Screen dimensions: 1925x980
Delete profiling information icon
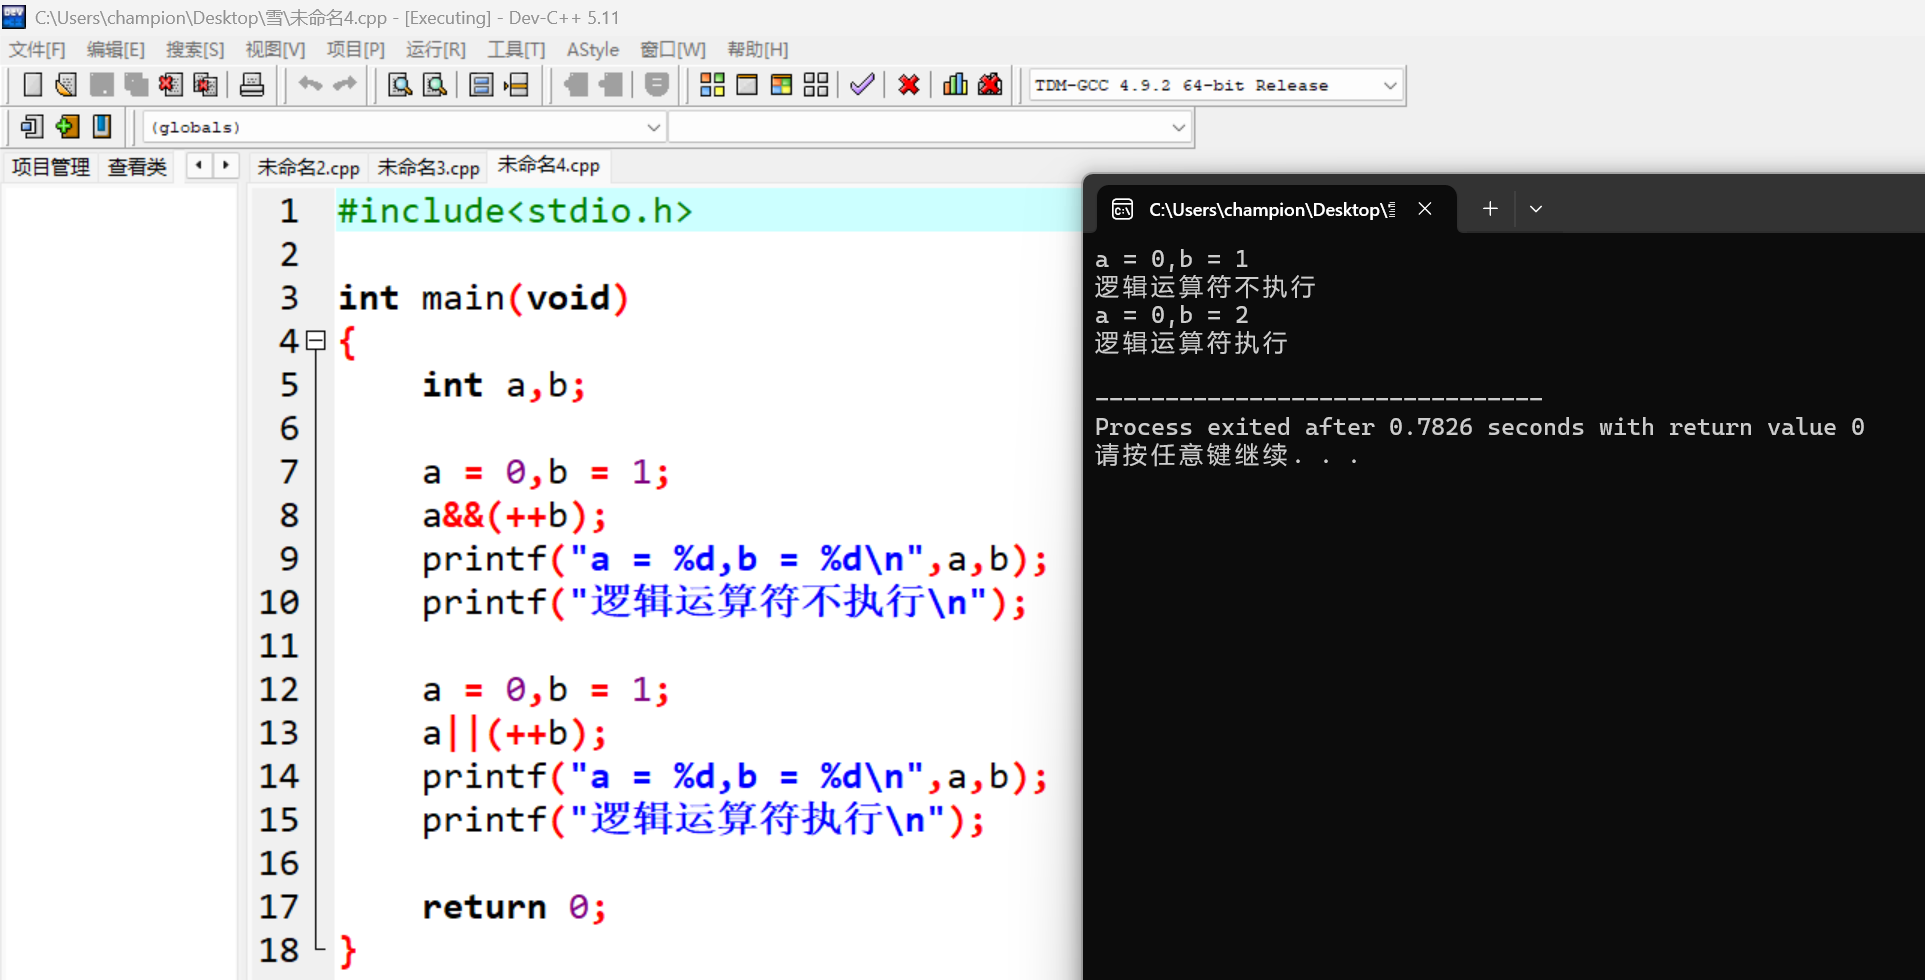tap(990, 85)
